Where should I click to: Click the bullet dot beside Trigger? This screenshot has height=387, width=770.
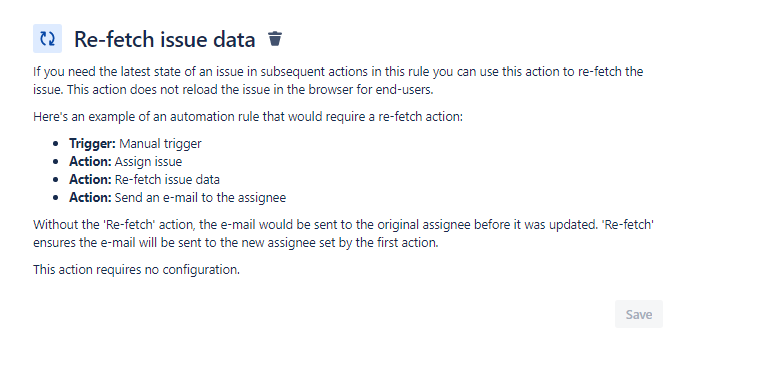point(55,144)
